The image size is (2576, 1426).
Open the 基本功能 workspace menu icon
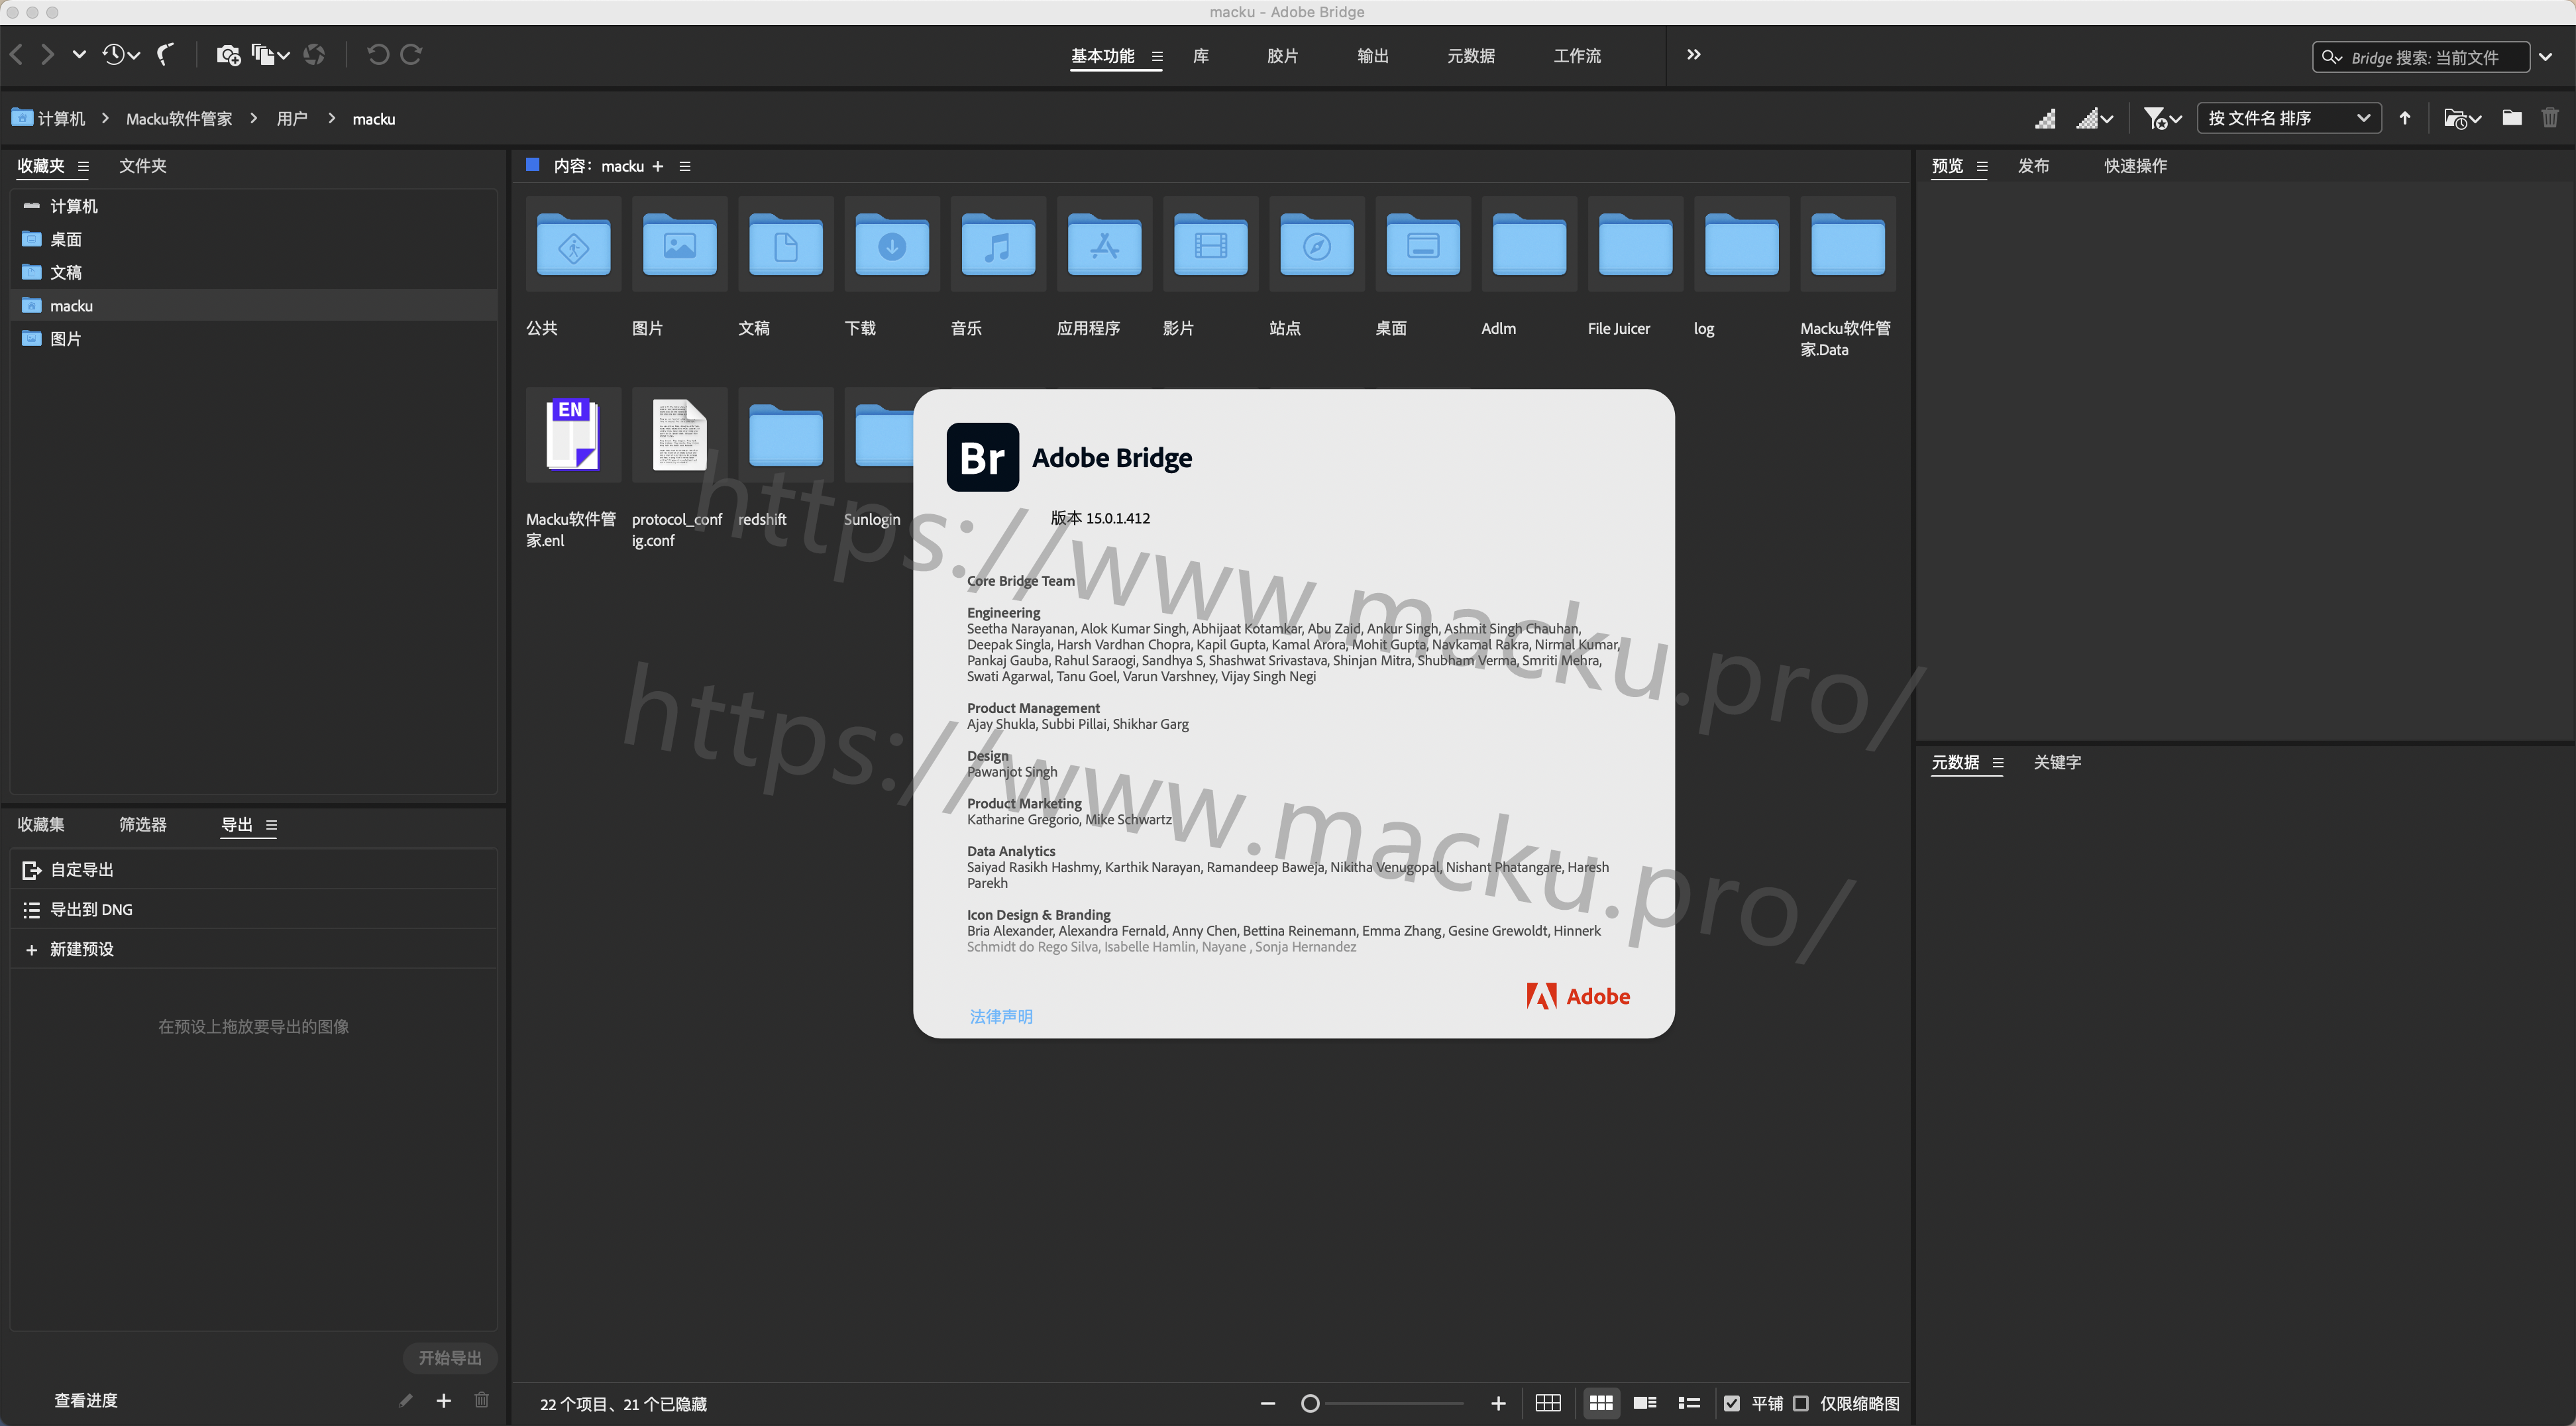coord(1157,57)
